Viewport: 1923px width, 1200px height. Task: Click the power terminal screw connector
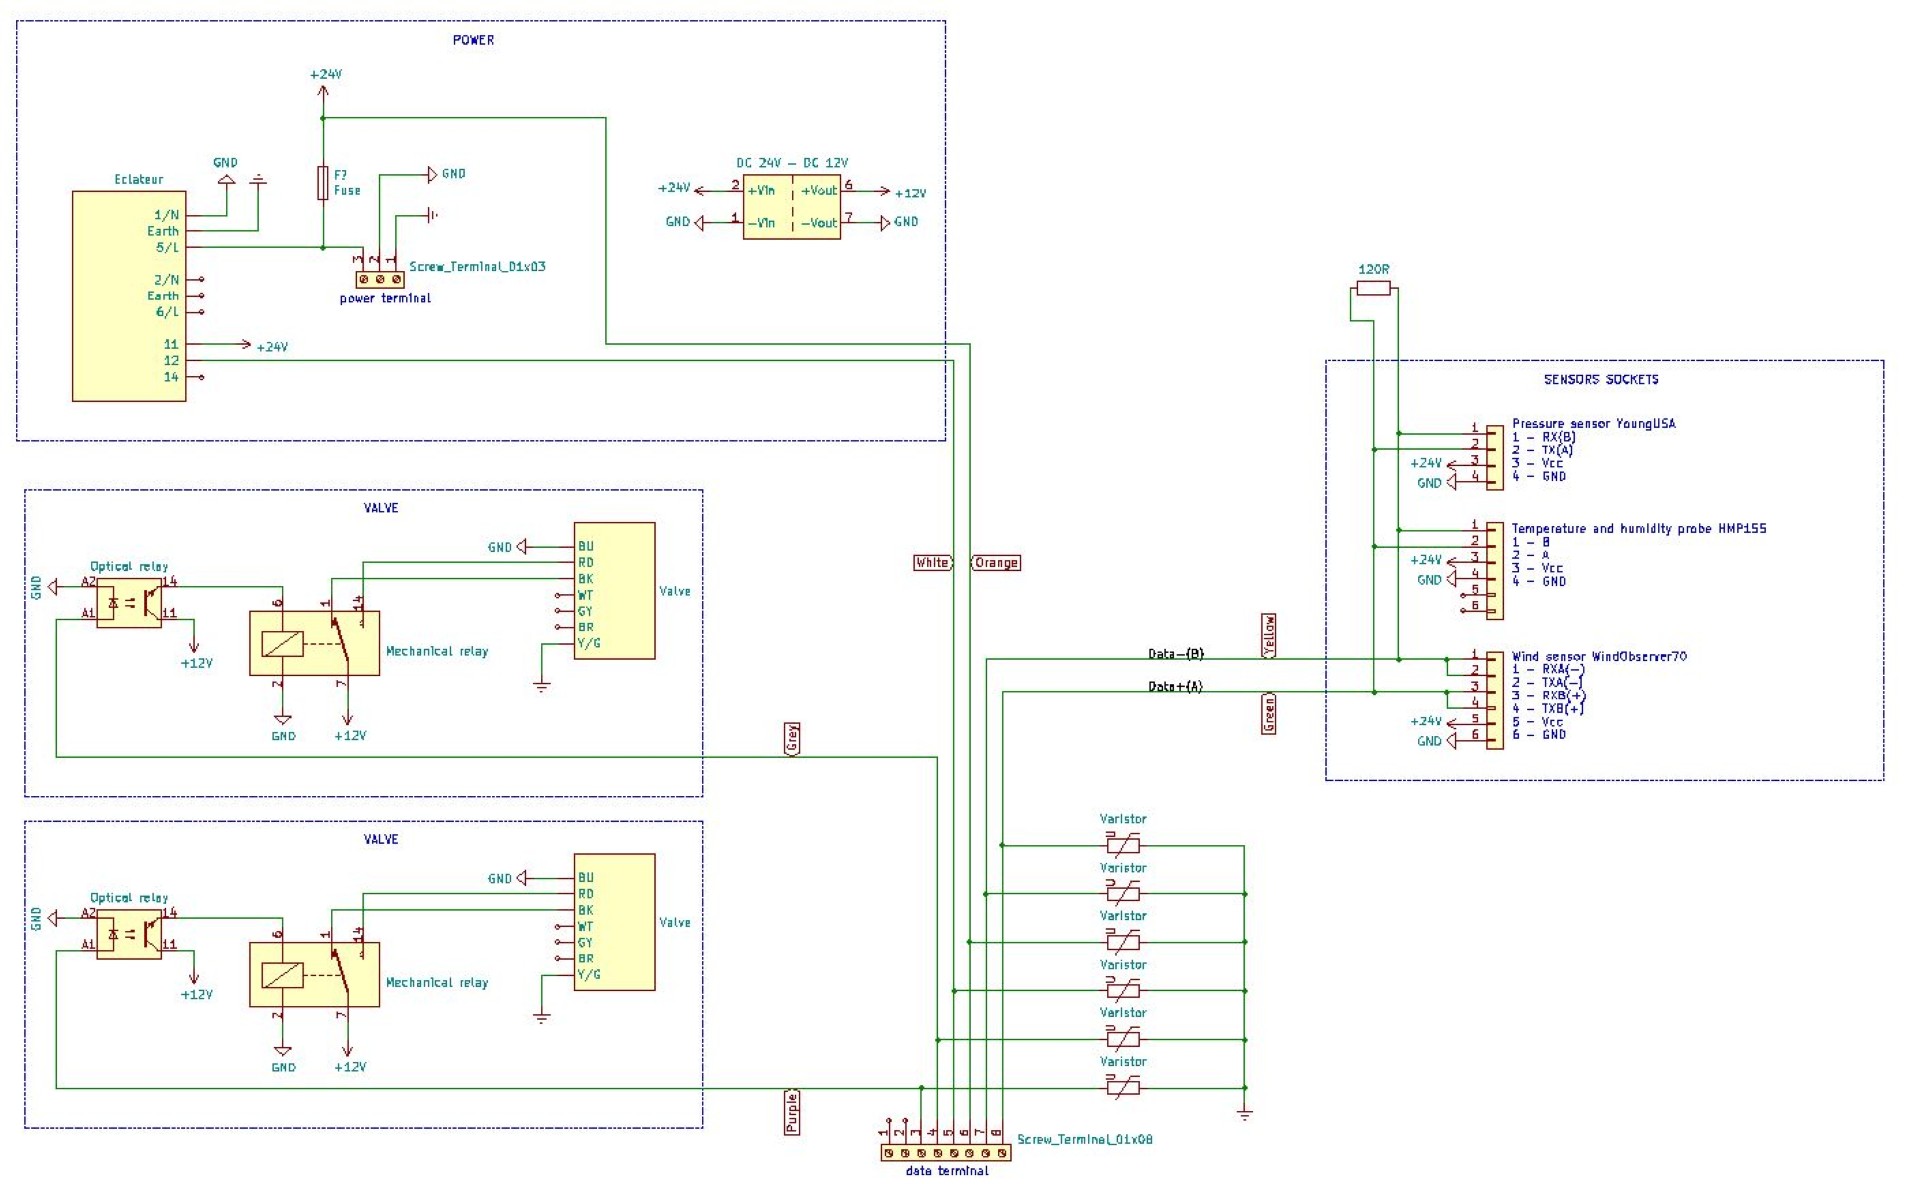(380, 280)
